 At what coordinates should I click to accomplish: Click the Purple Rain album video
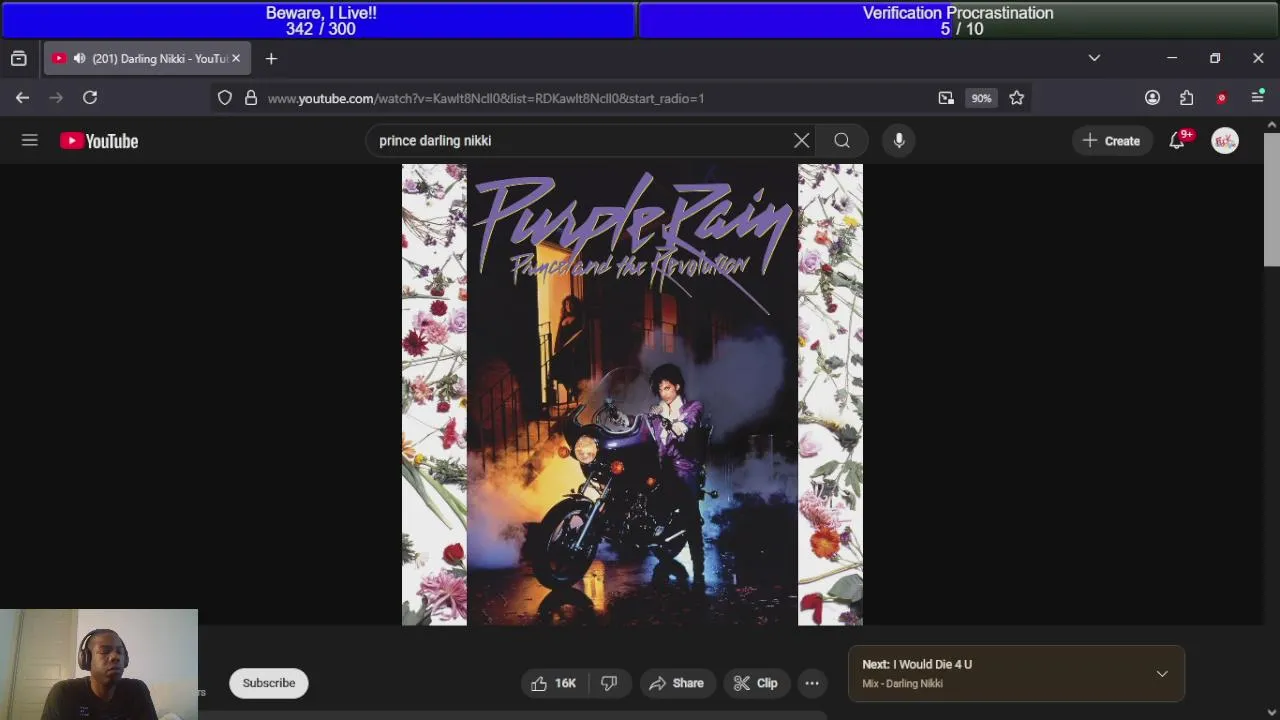pos(632,395)
